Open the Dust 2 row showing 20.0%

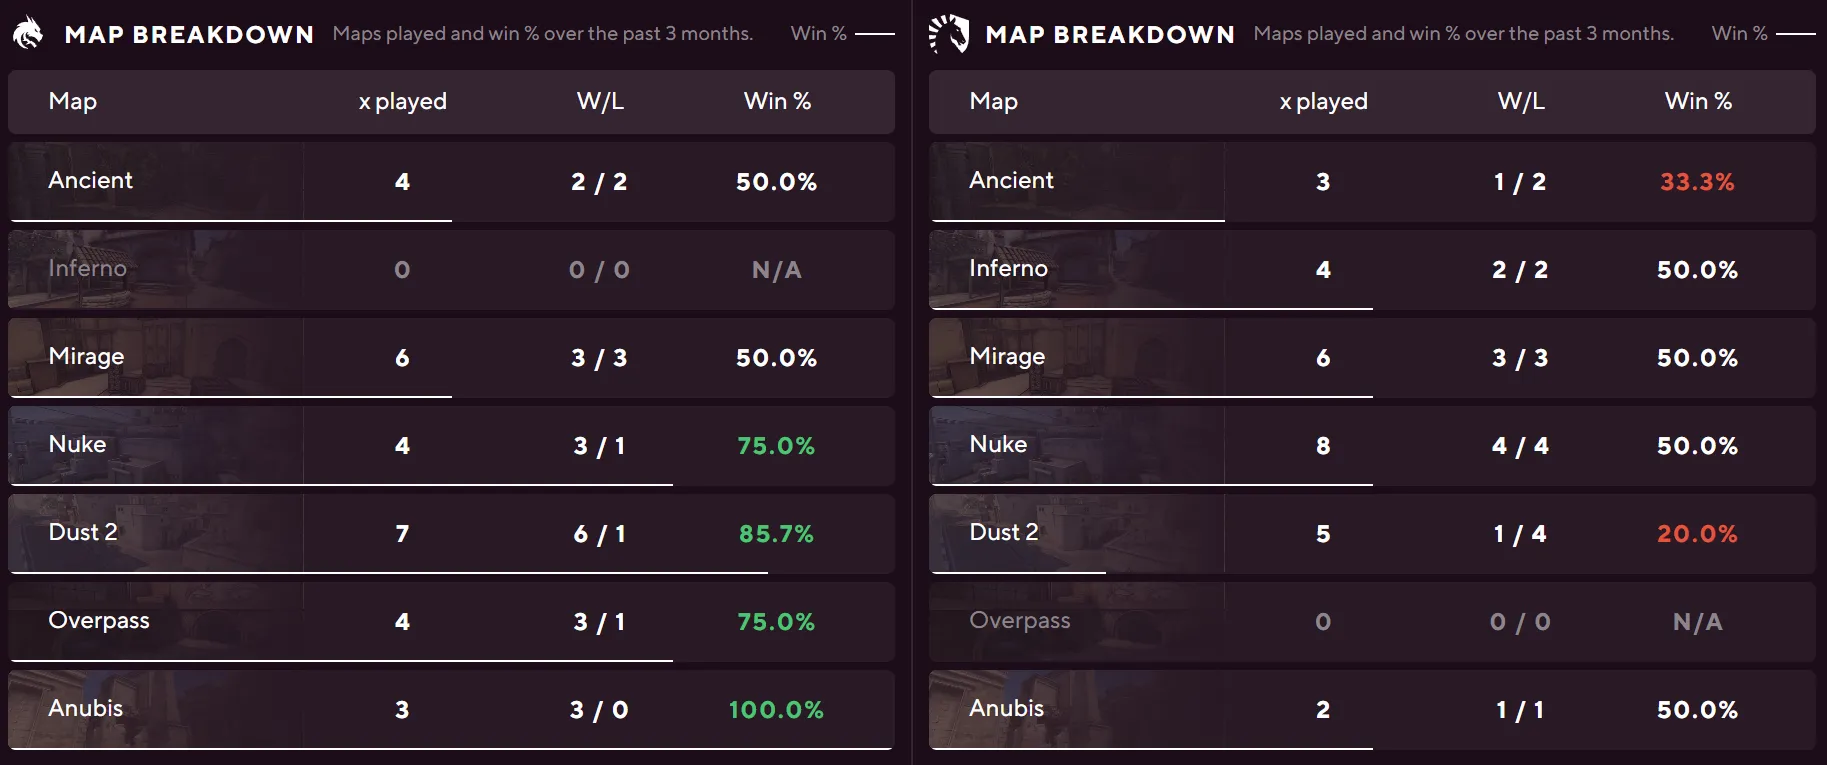[1372, 533]
